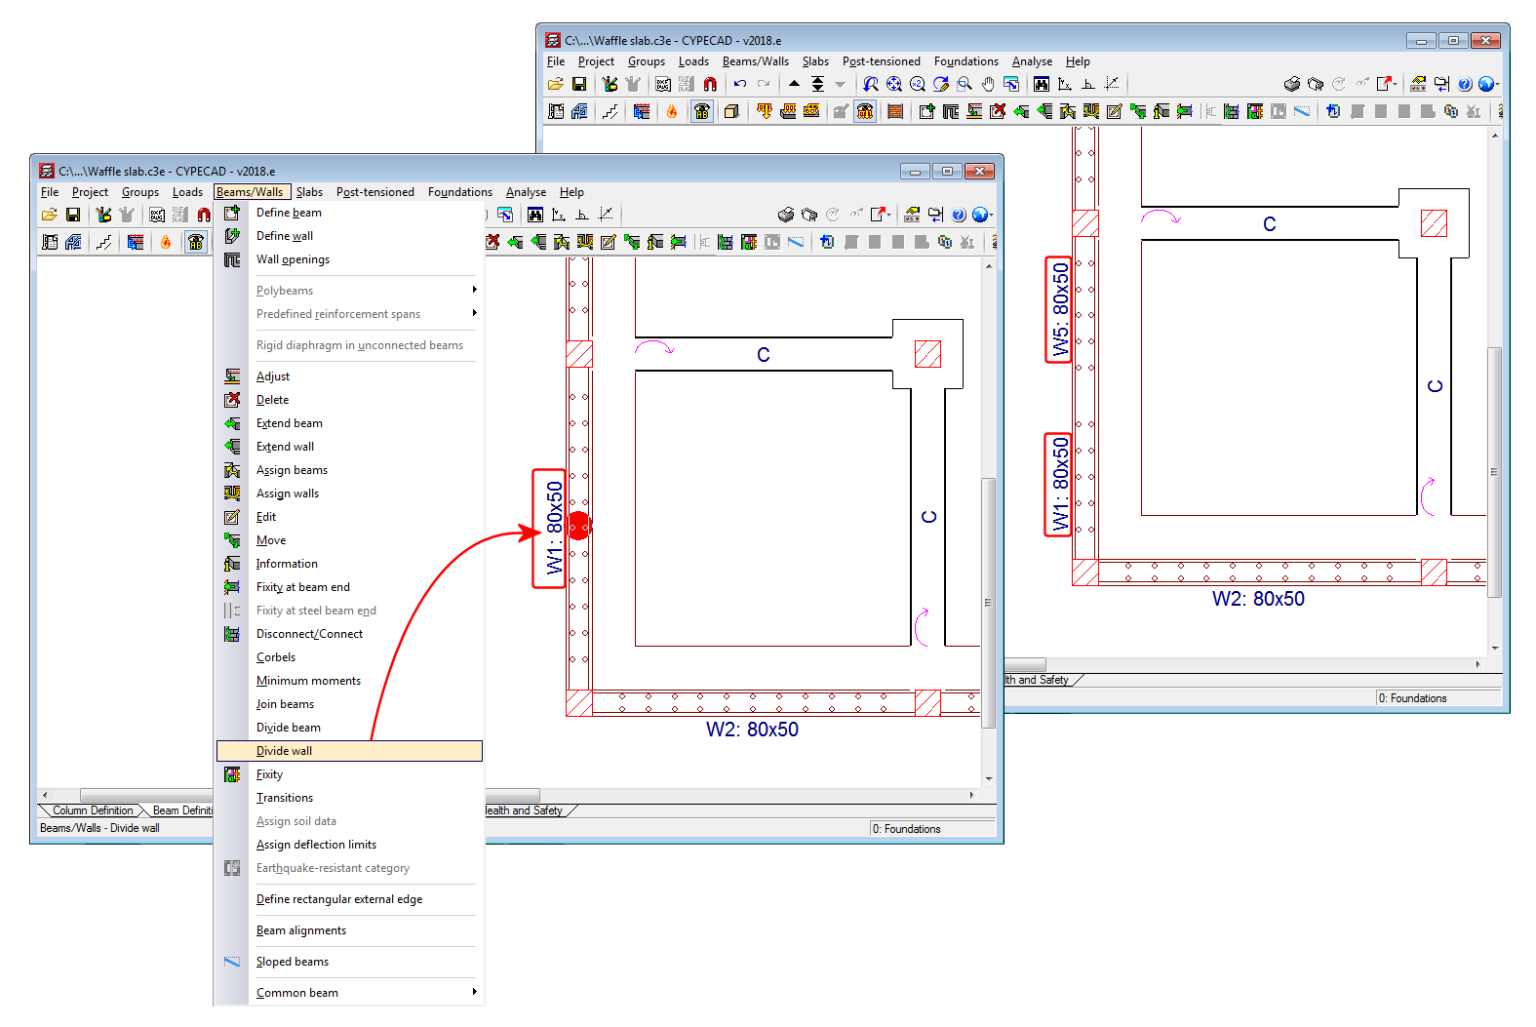The width and height of the screenshot is (1536, 1027).
Task: Fire flame icon in front window toolbar
Action: 165,241
